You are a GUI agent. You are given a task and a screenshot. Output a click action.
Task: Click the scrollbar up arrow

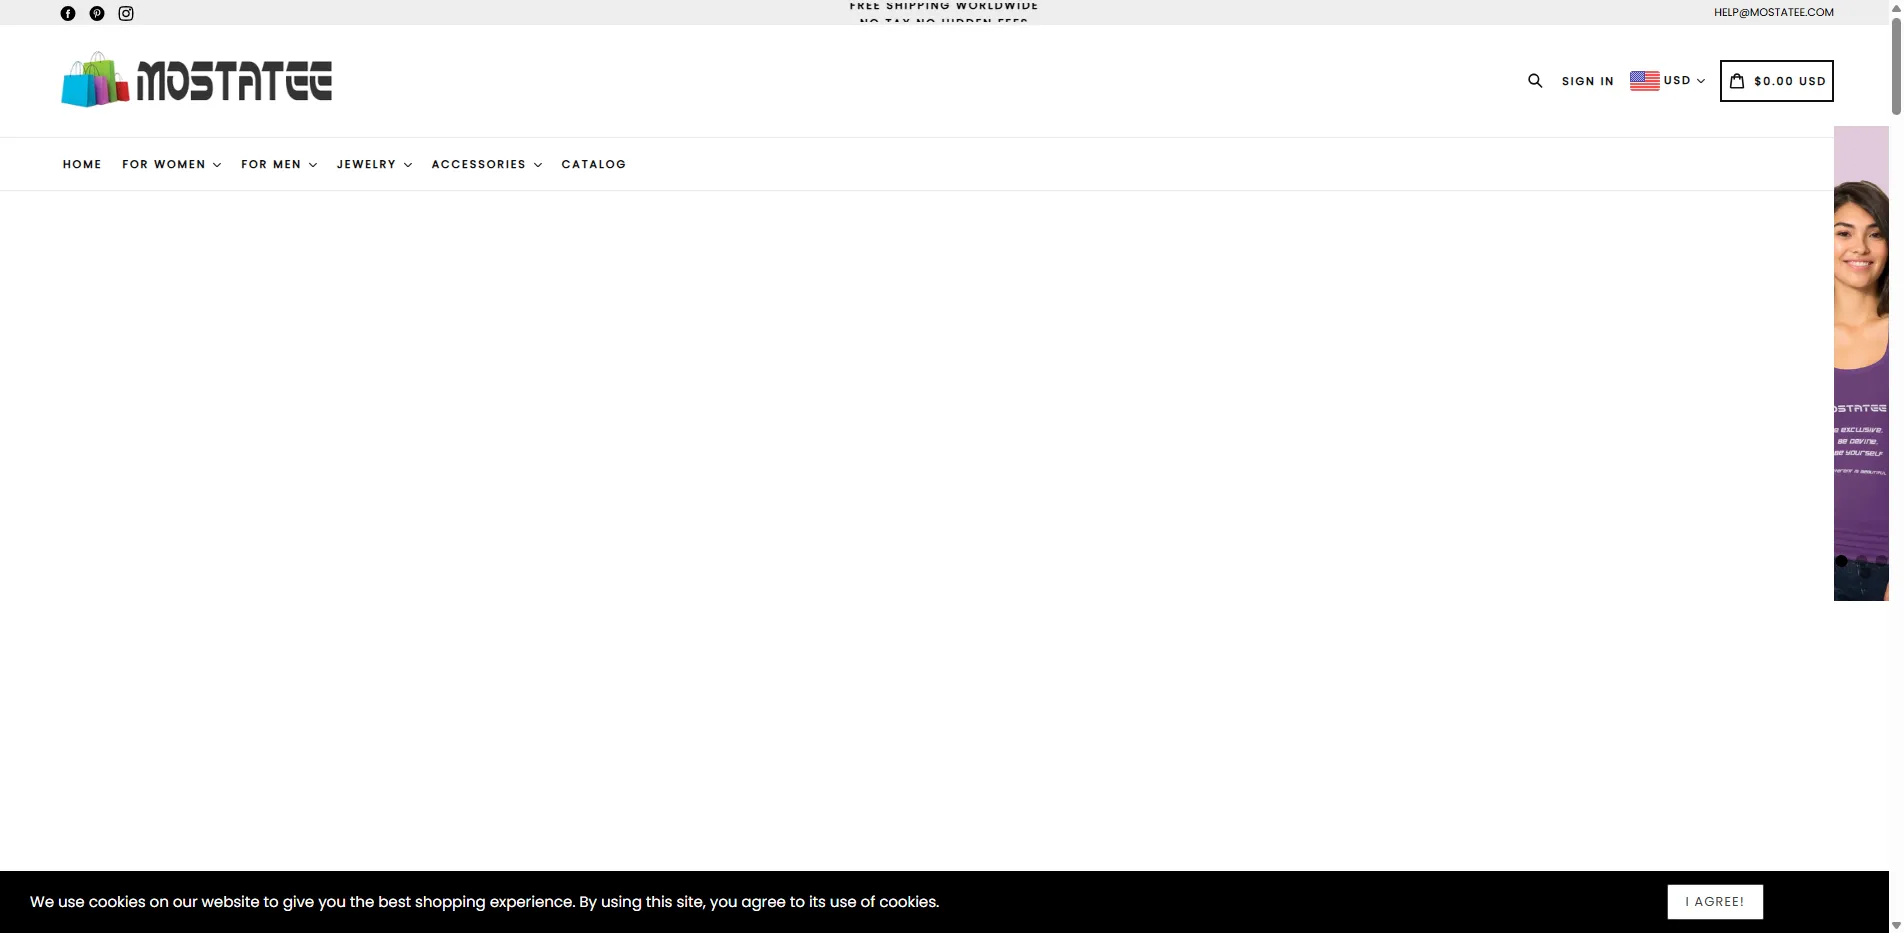1896,7
